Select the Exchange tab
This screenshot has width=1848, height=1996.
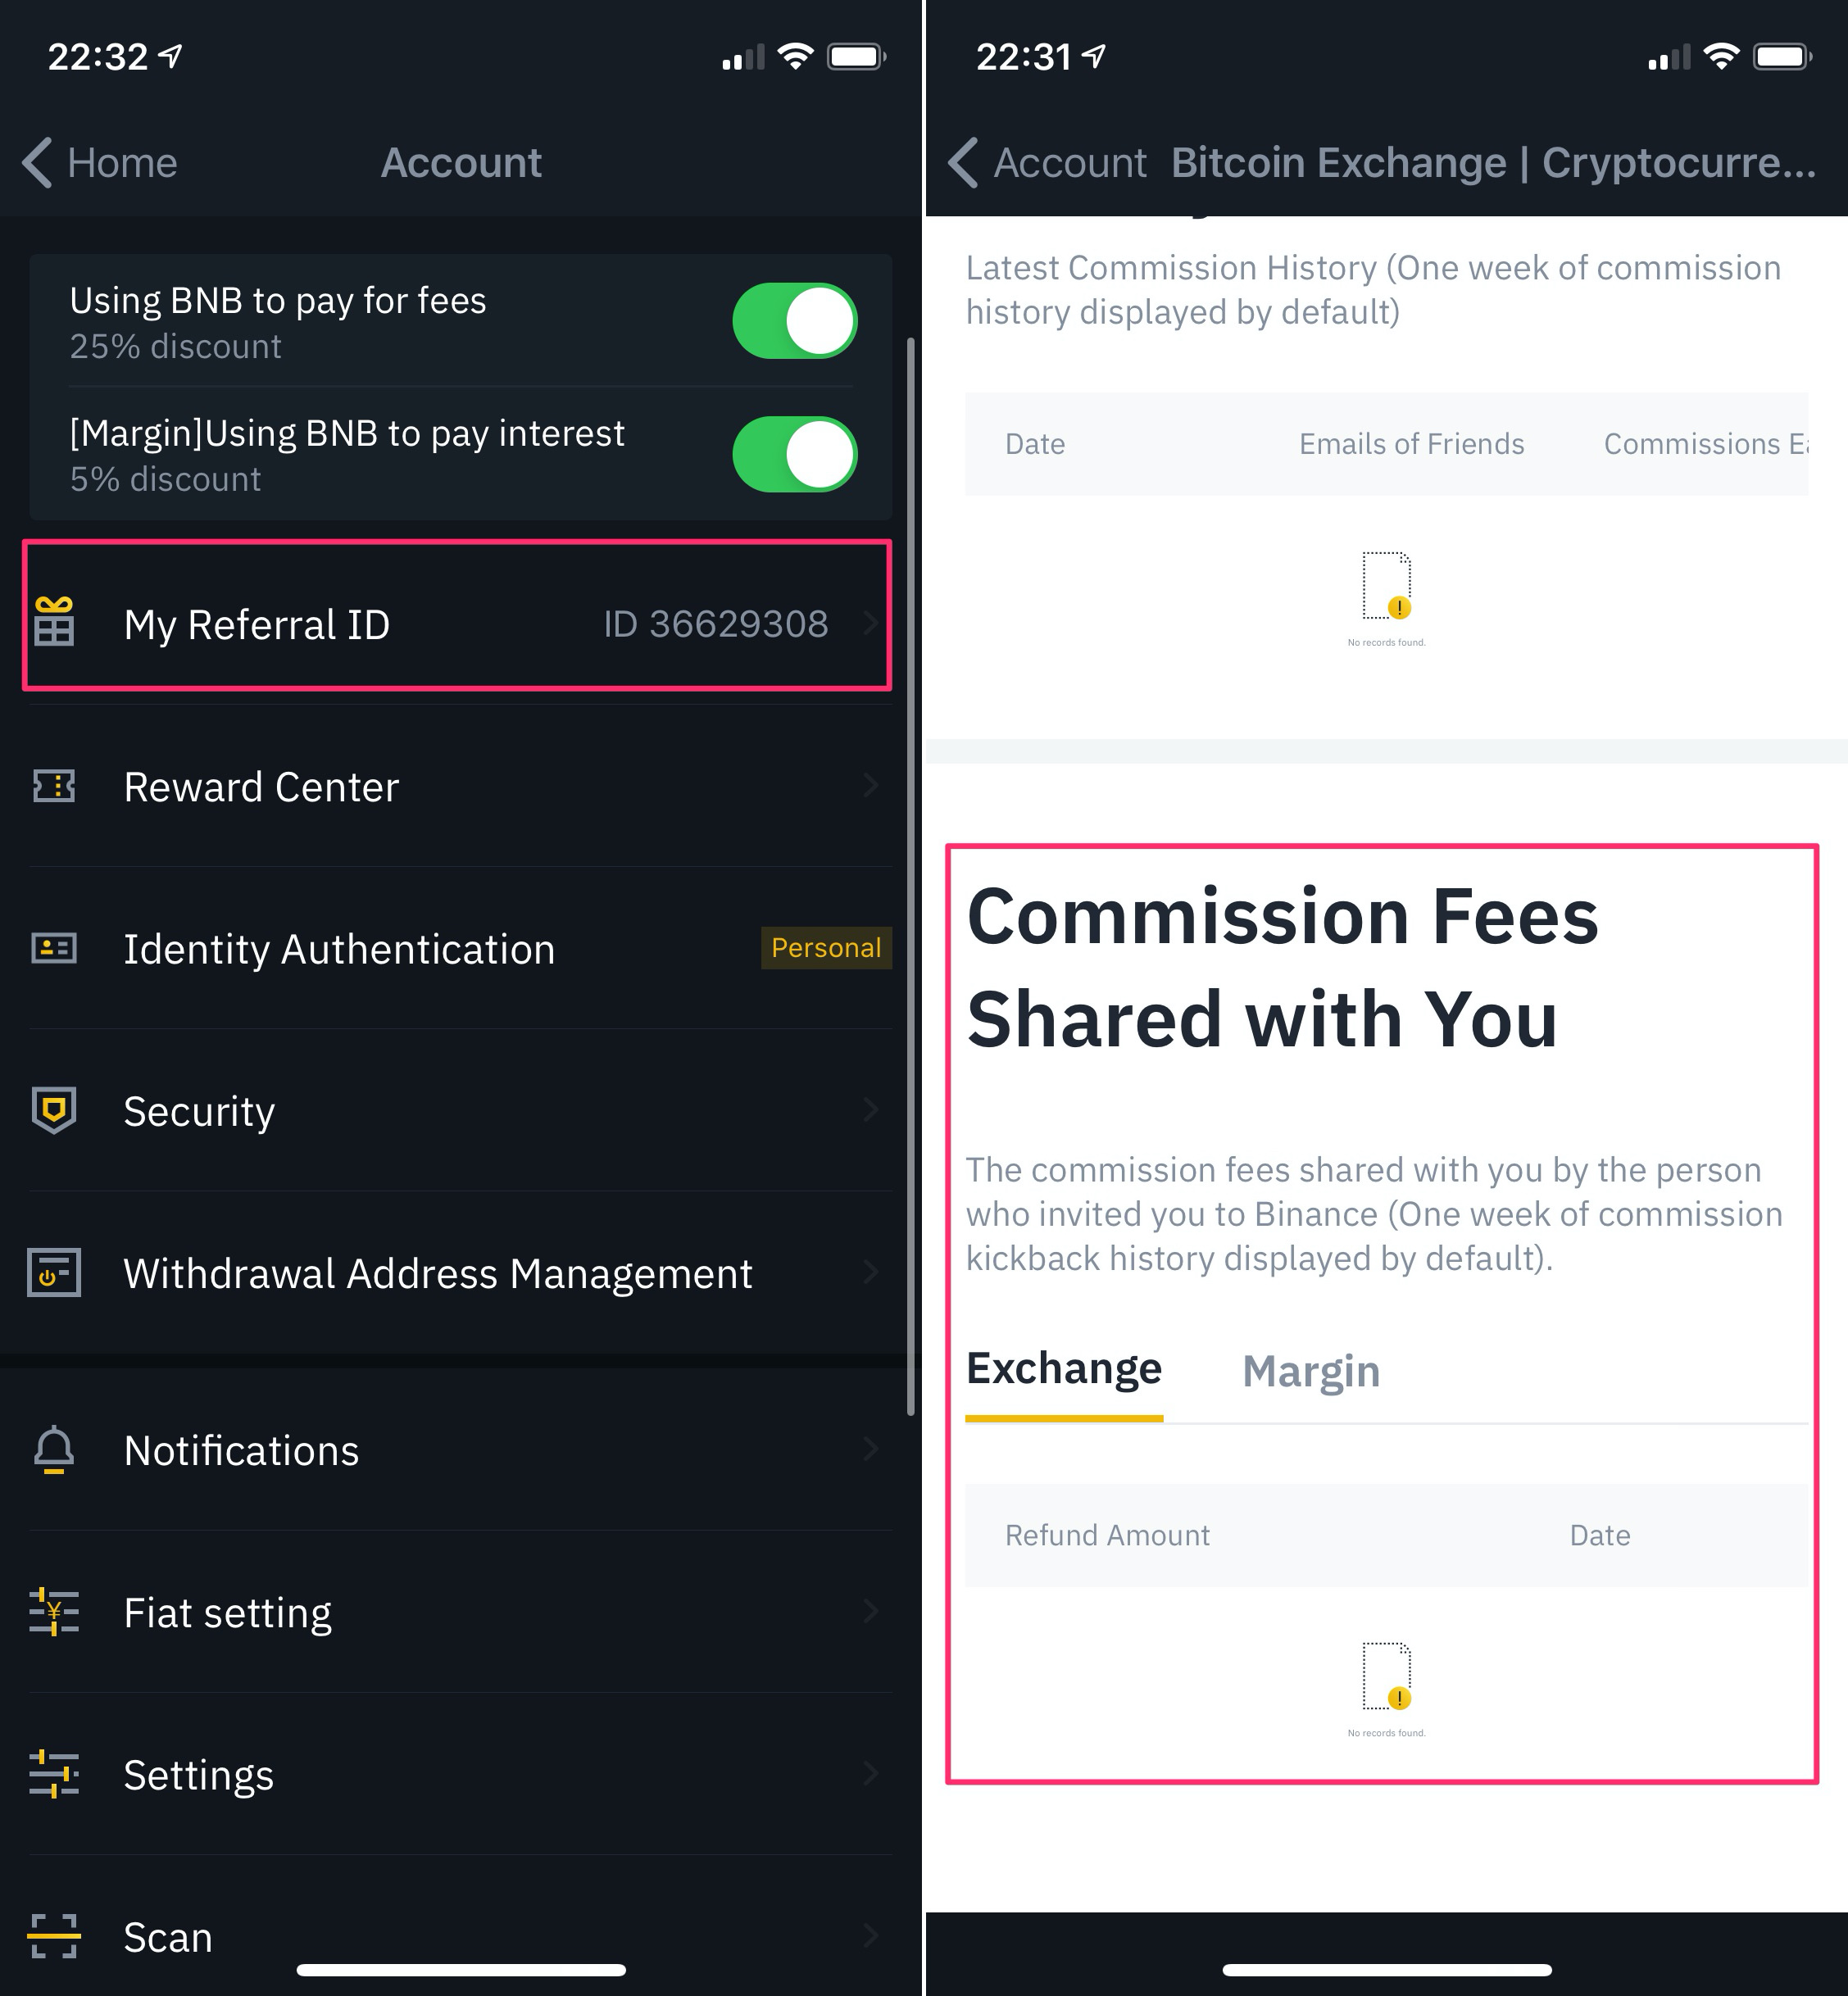(1063, 1369)
